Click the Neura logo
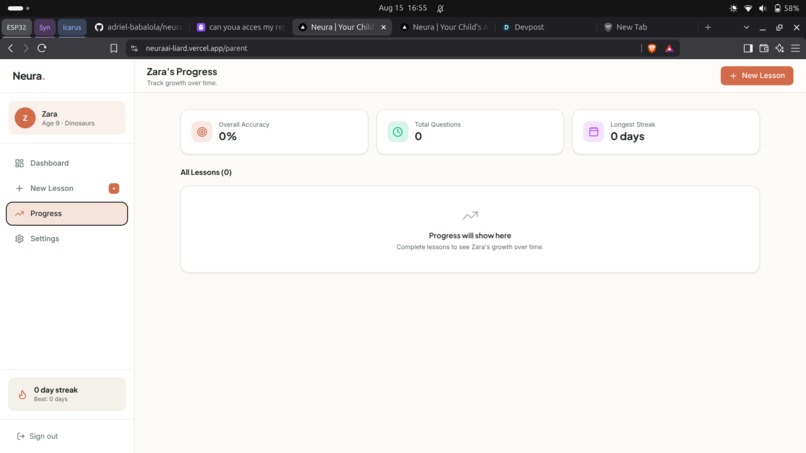The width and height of the screenshot is (806, 453). (29, 76)
